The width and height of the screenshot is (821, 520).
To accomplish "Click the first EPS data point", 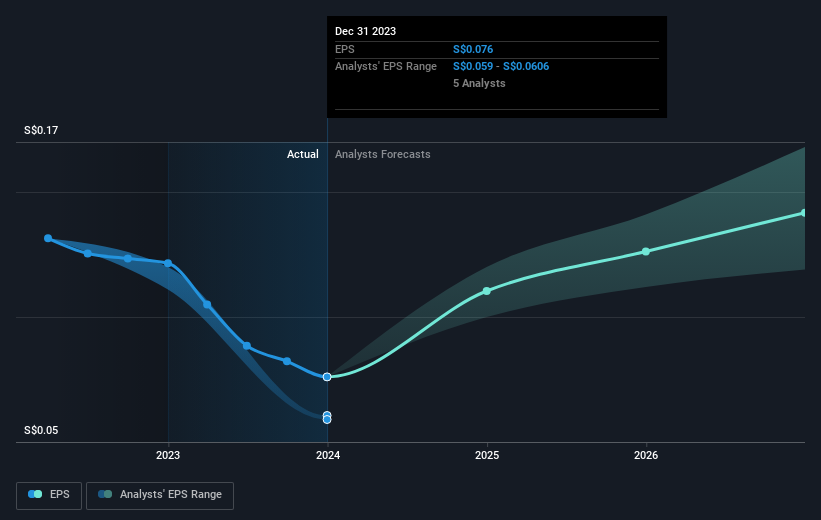I will pyautogui.click(x=48, y=238).
